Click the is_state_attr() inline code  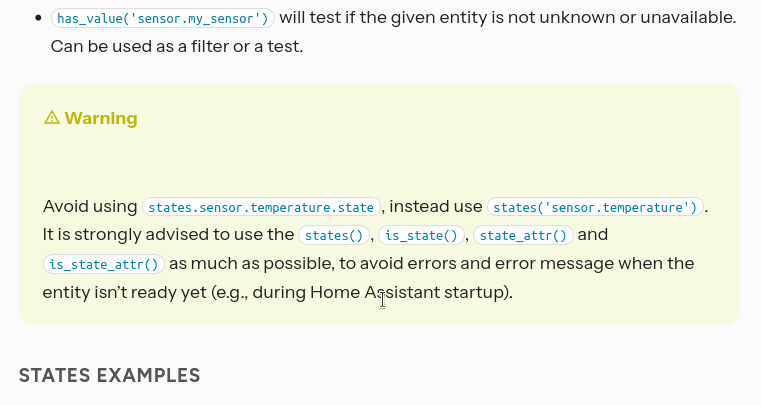pos(103,265)
